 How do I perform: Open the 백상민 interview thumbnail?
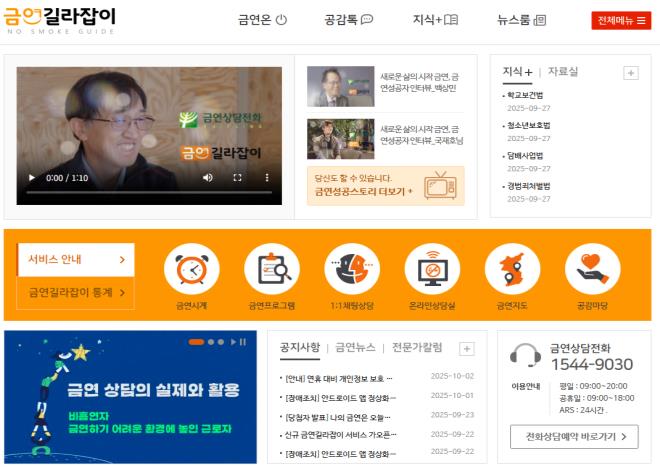340,86
